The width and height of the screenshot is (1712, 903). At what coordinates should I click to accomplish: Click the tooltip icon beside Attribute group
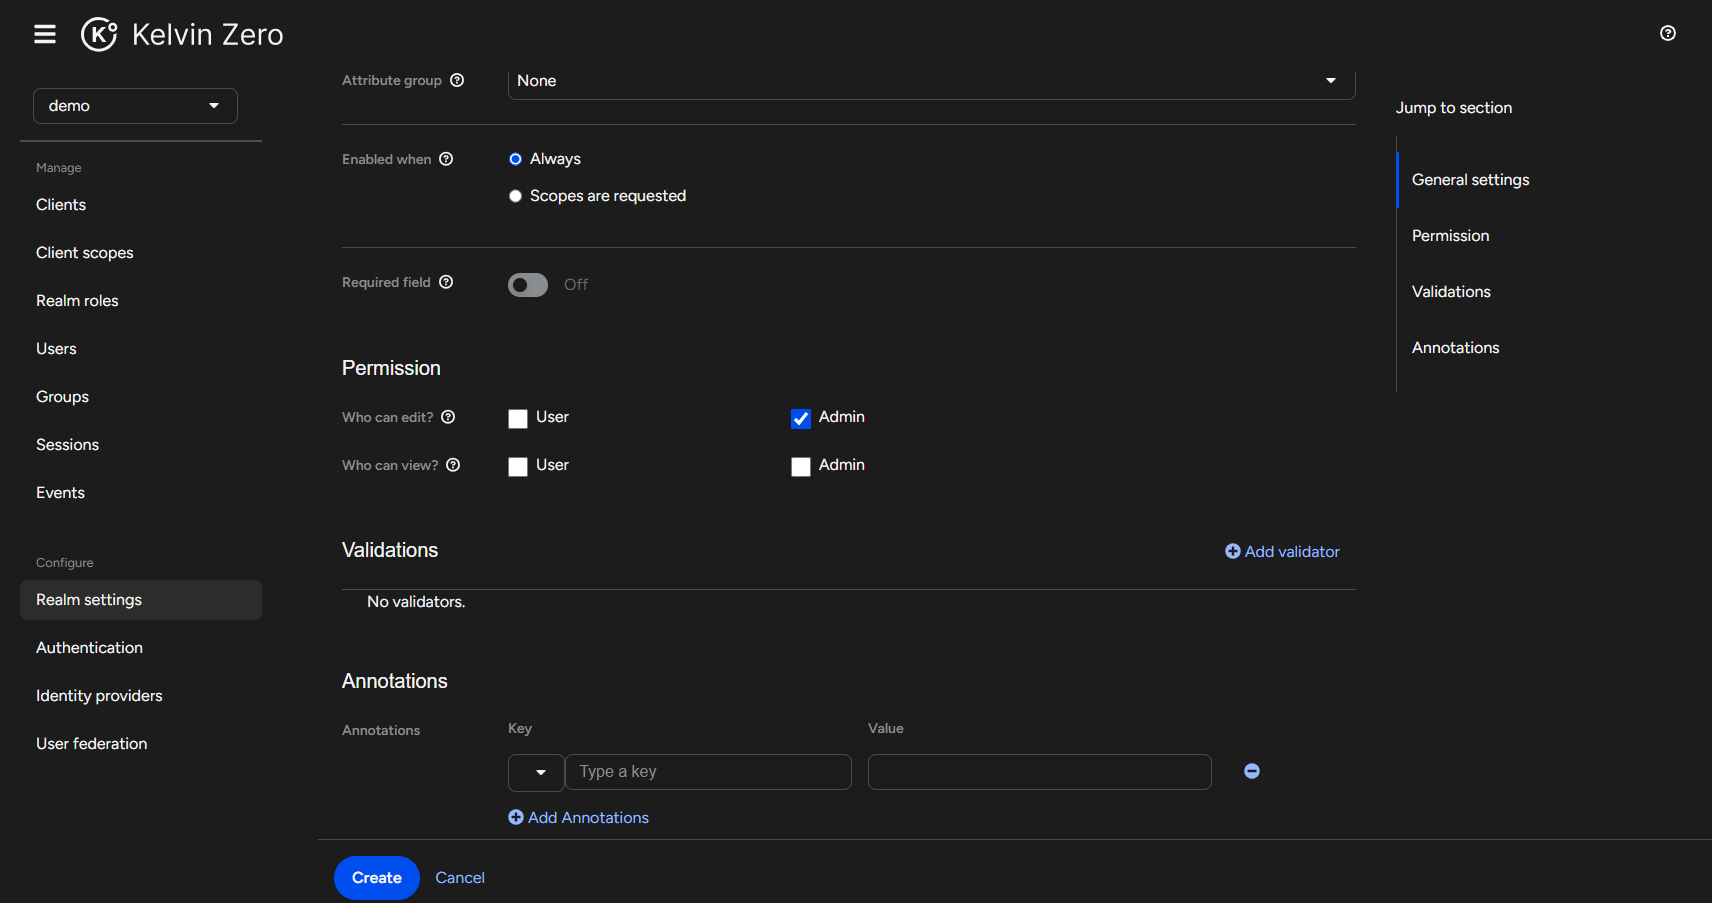click(x=458, y=80)
